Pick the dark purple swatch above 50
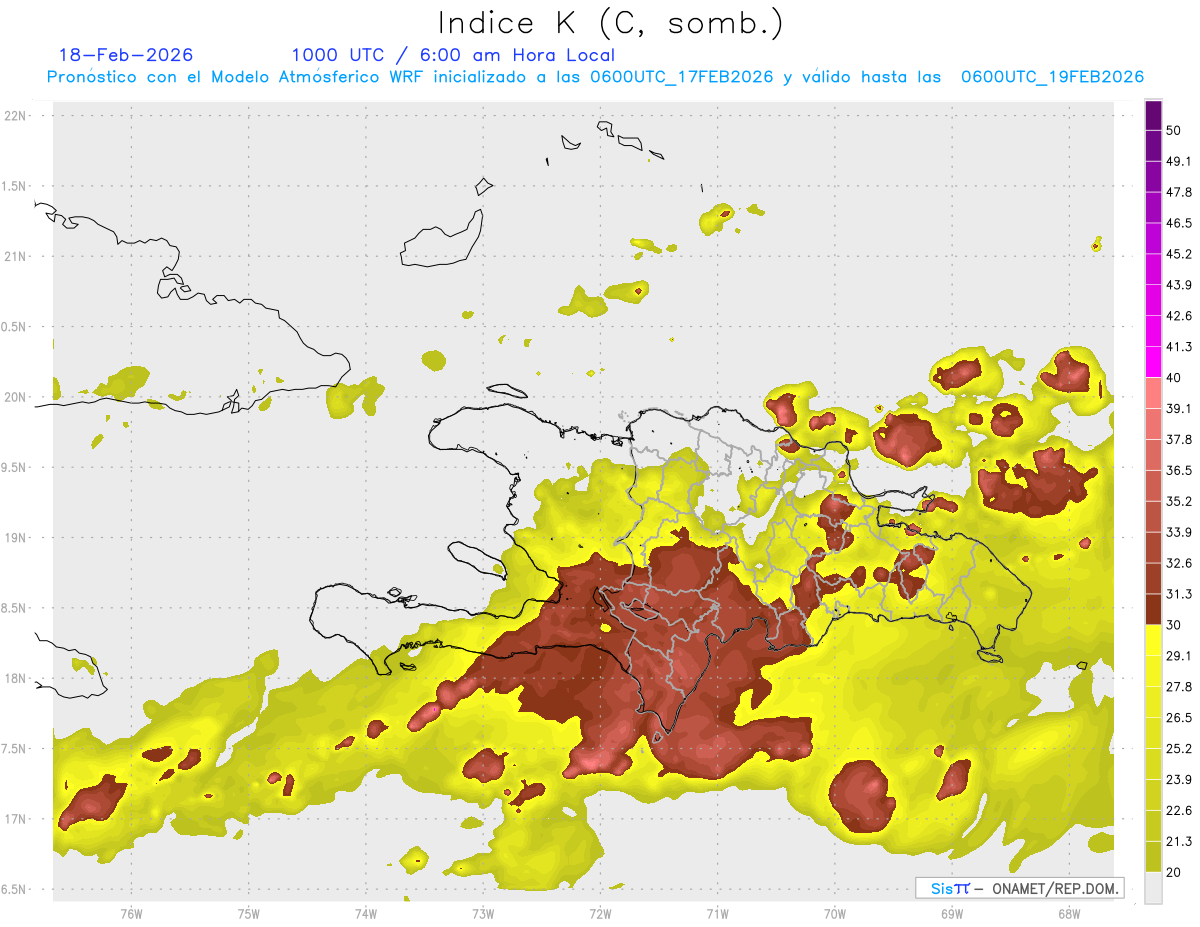Screen dimensions: 1200x927 1153,115
